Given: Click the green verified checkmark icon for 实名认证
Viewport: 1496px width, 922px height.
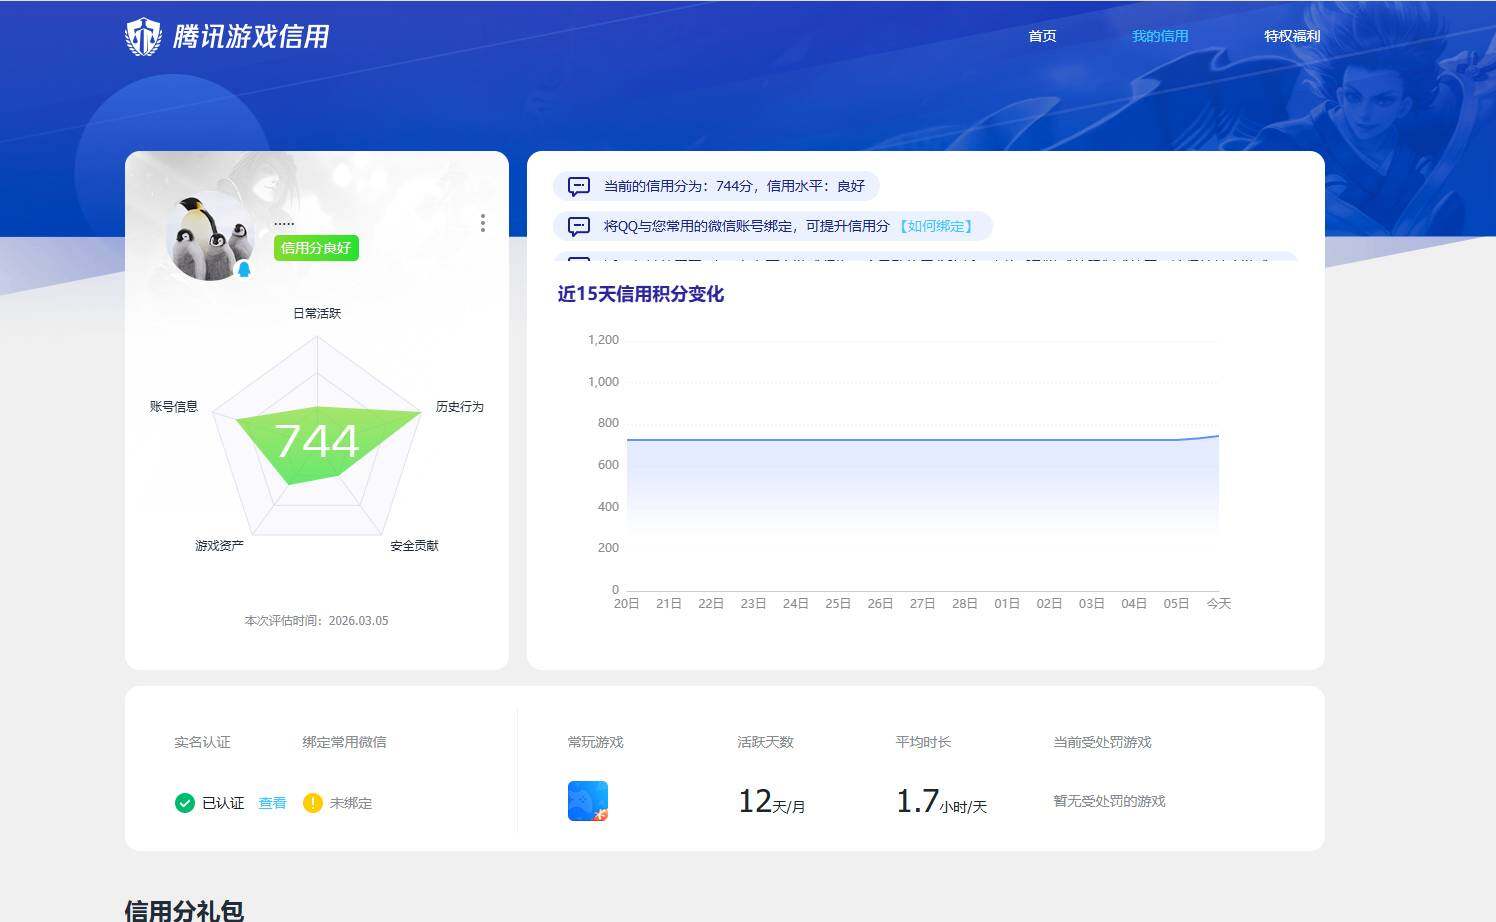Looking at the screenshot, I should tap(185, 802).
